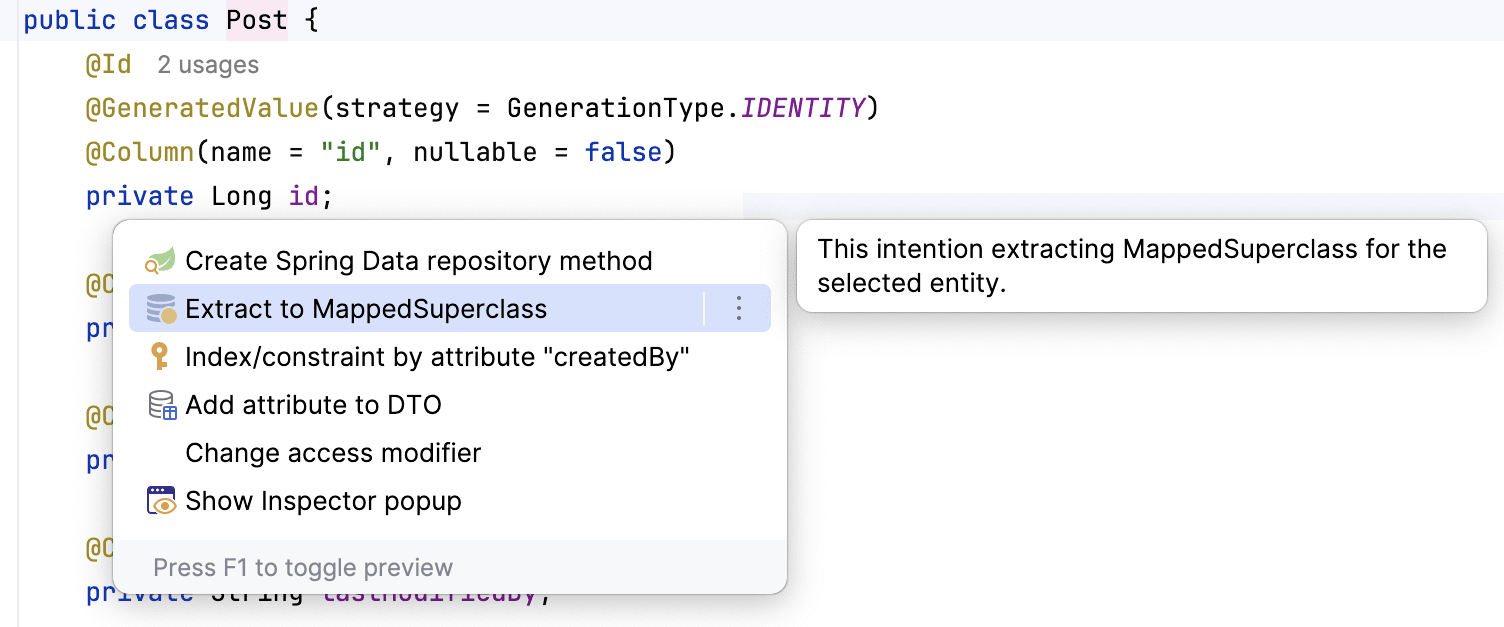
Task: Click the DTO table icon
Action: [x=162, y=405]
